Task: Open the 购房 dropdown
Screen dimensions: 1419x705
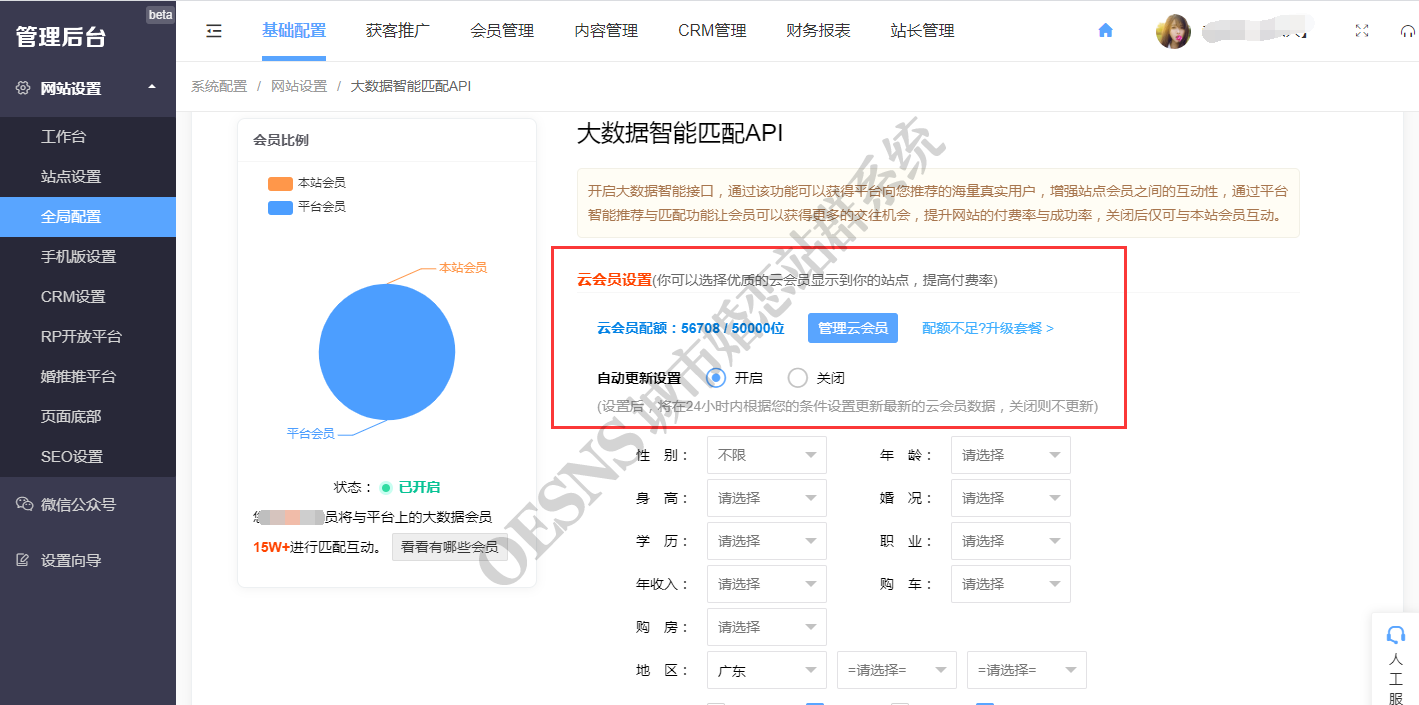Action: [767, 627]
